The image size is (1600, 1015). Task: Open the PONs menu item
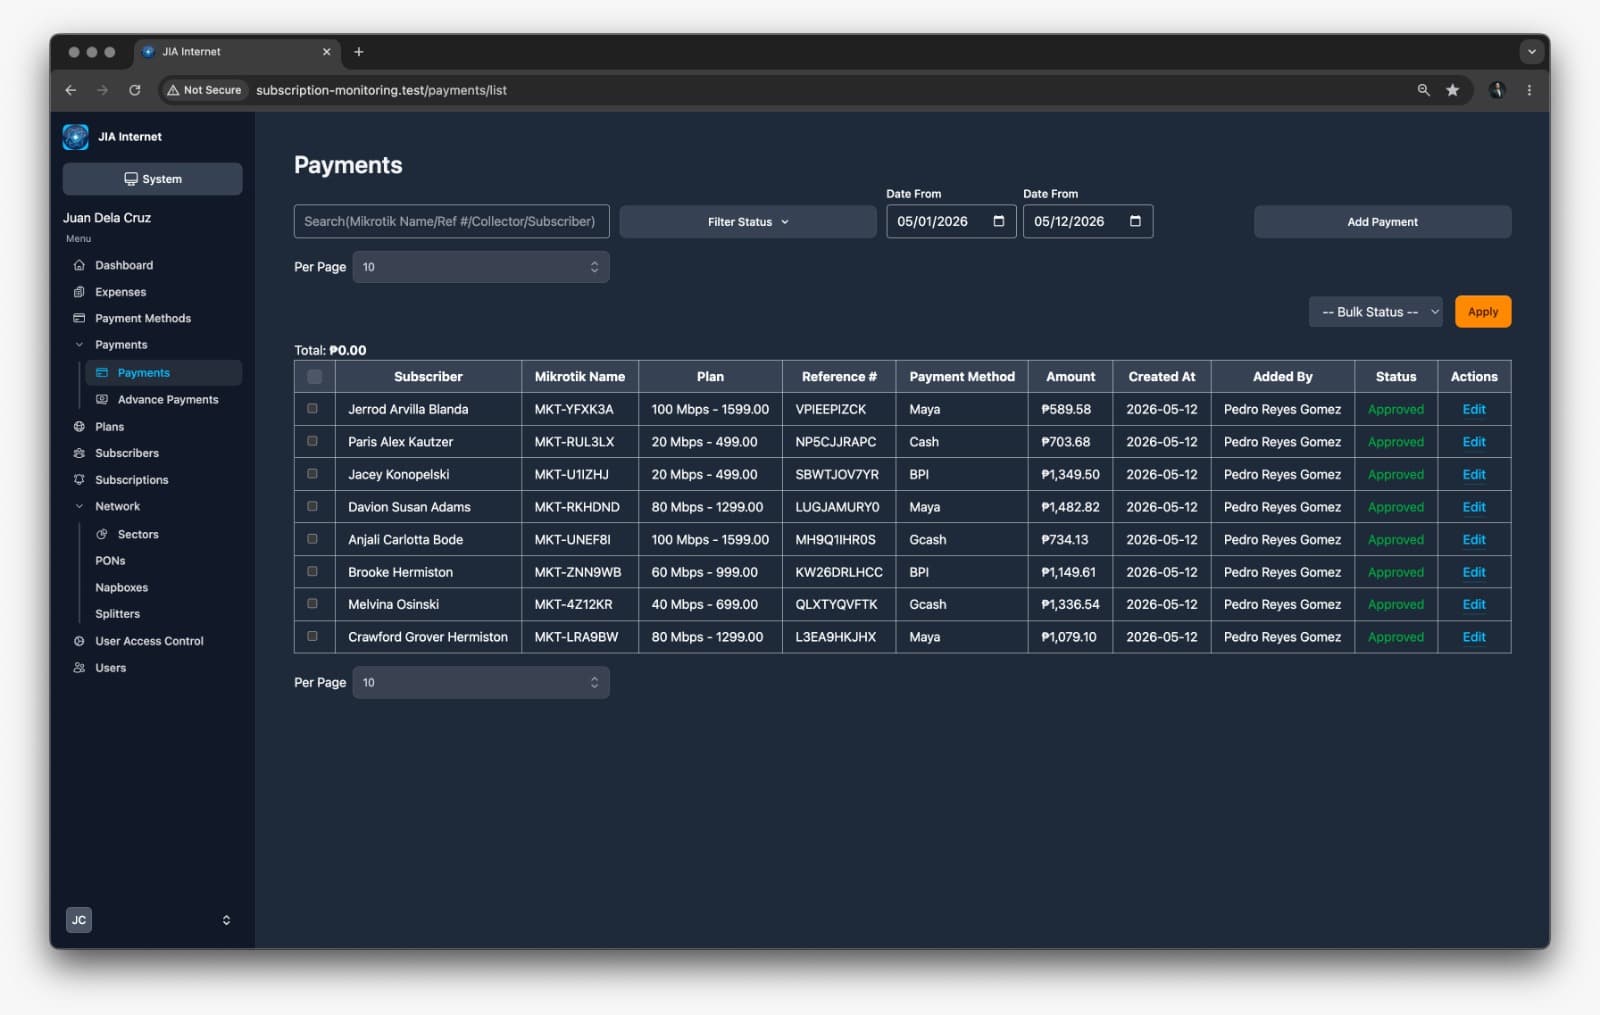110,561
